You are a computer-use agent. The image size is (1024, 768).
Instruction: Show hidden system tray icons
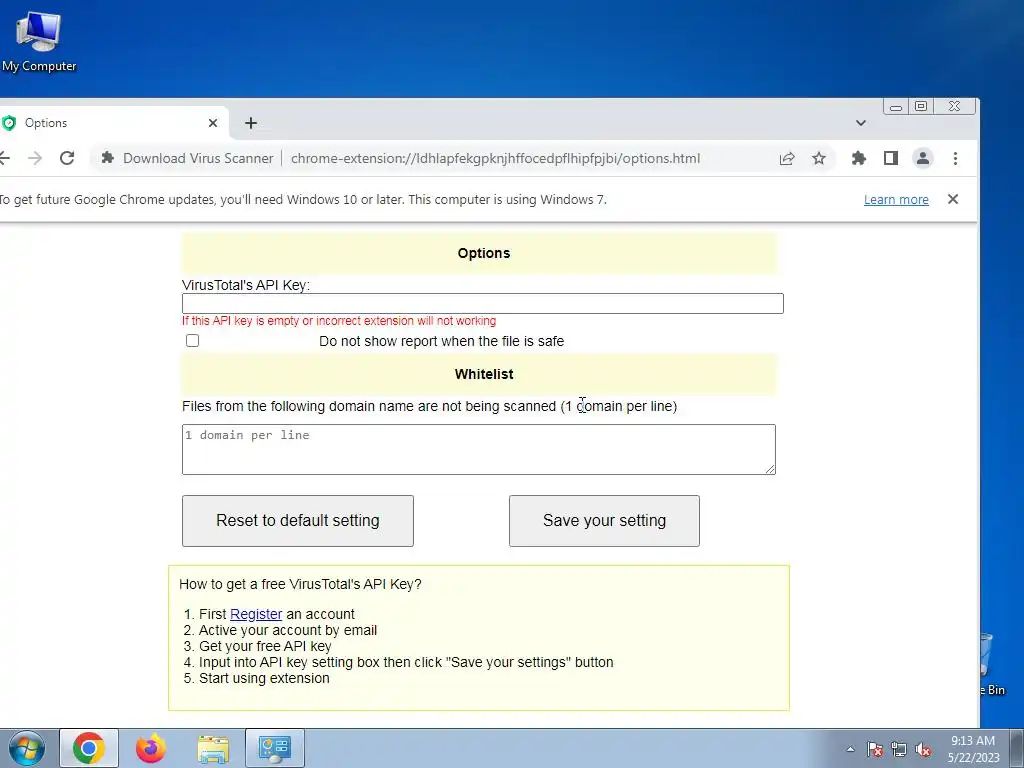point(850,749)
